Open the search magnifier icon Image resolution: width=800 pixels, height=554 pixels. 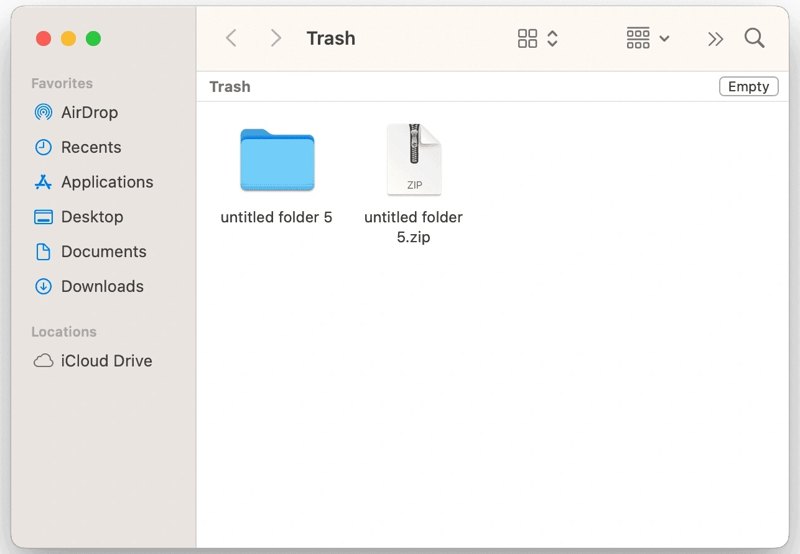point(754,38)
